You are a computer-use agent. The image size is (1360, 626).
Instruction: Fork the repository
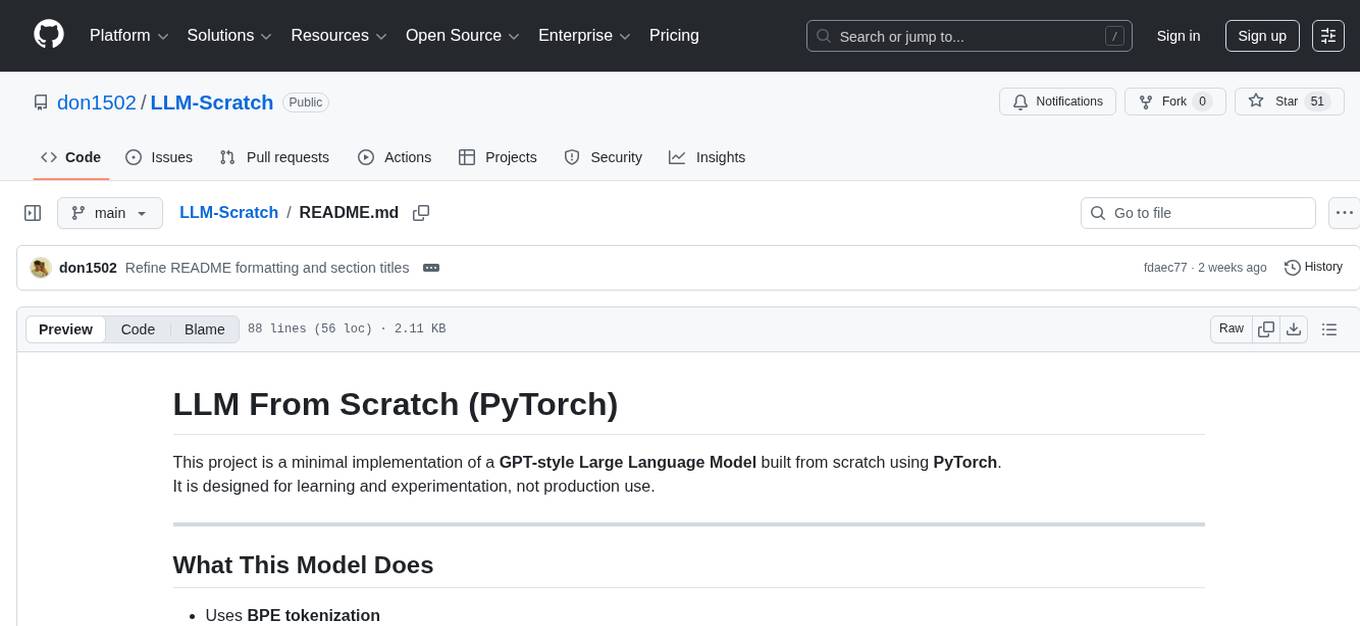click(x=1174, y=101)
